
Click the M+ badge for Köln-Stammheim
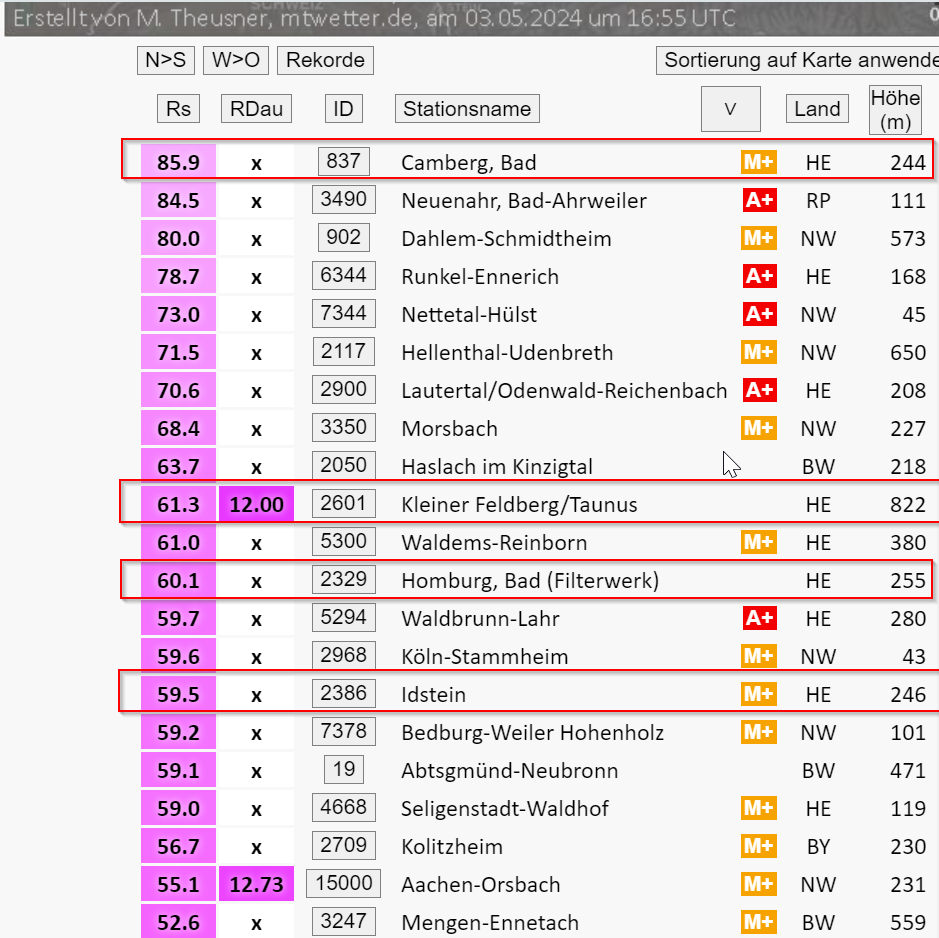click(x=759, y=656)
